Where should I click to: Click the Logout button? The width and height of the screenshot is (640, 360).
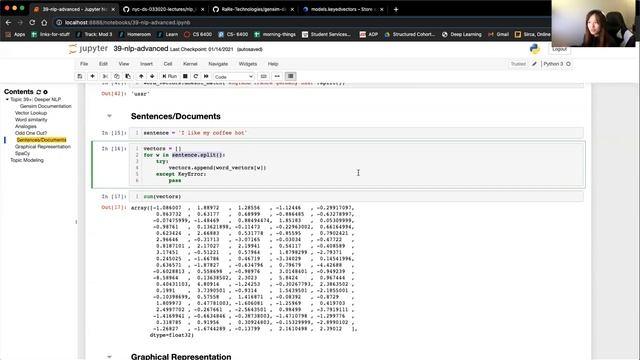[559, 49]
